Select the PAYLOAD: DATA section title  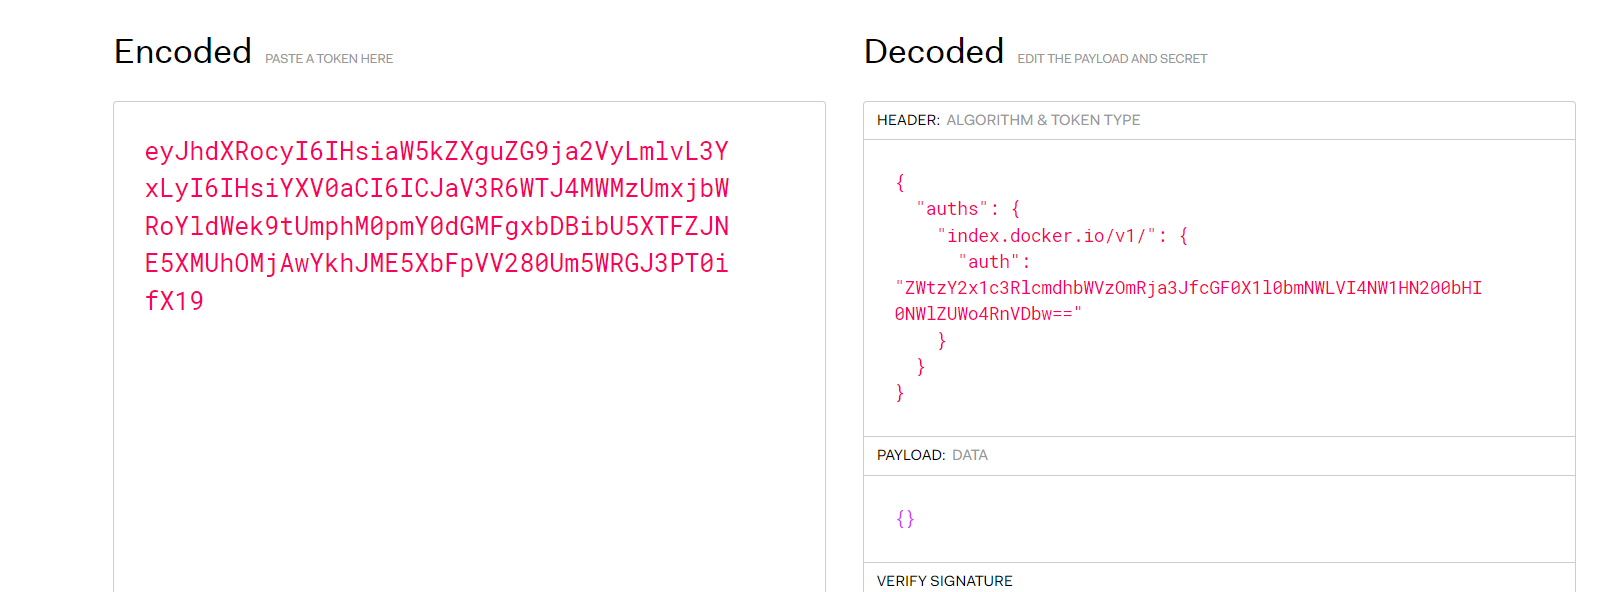point(932,455)
